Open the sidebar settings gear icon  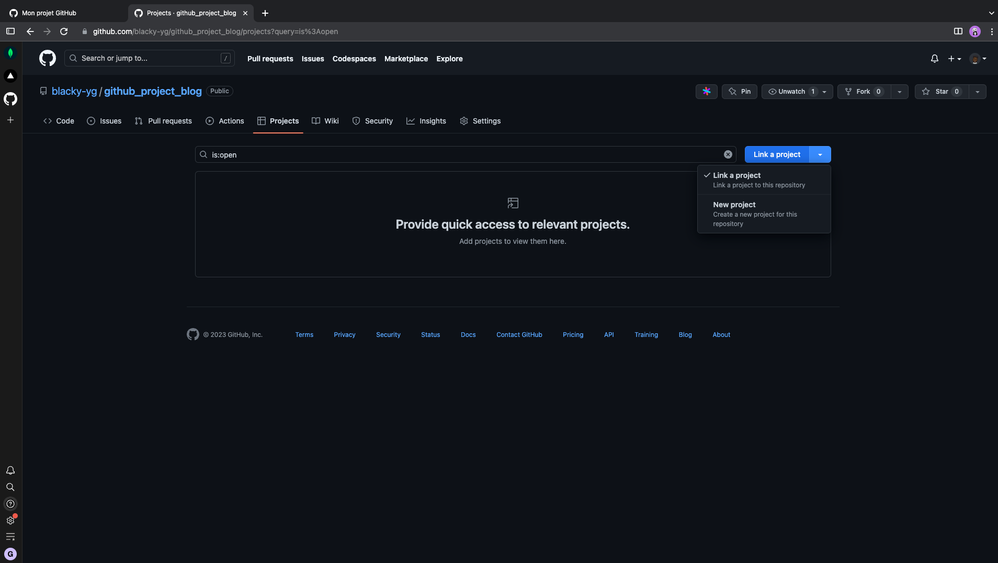10,520
